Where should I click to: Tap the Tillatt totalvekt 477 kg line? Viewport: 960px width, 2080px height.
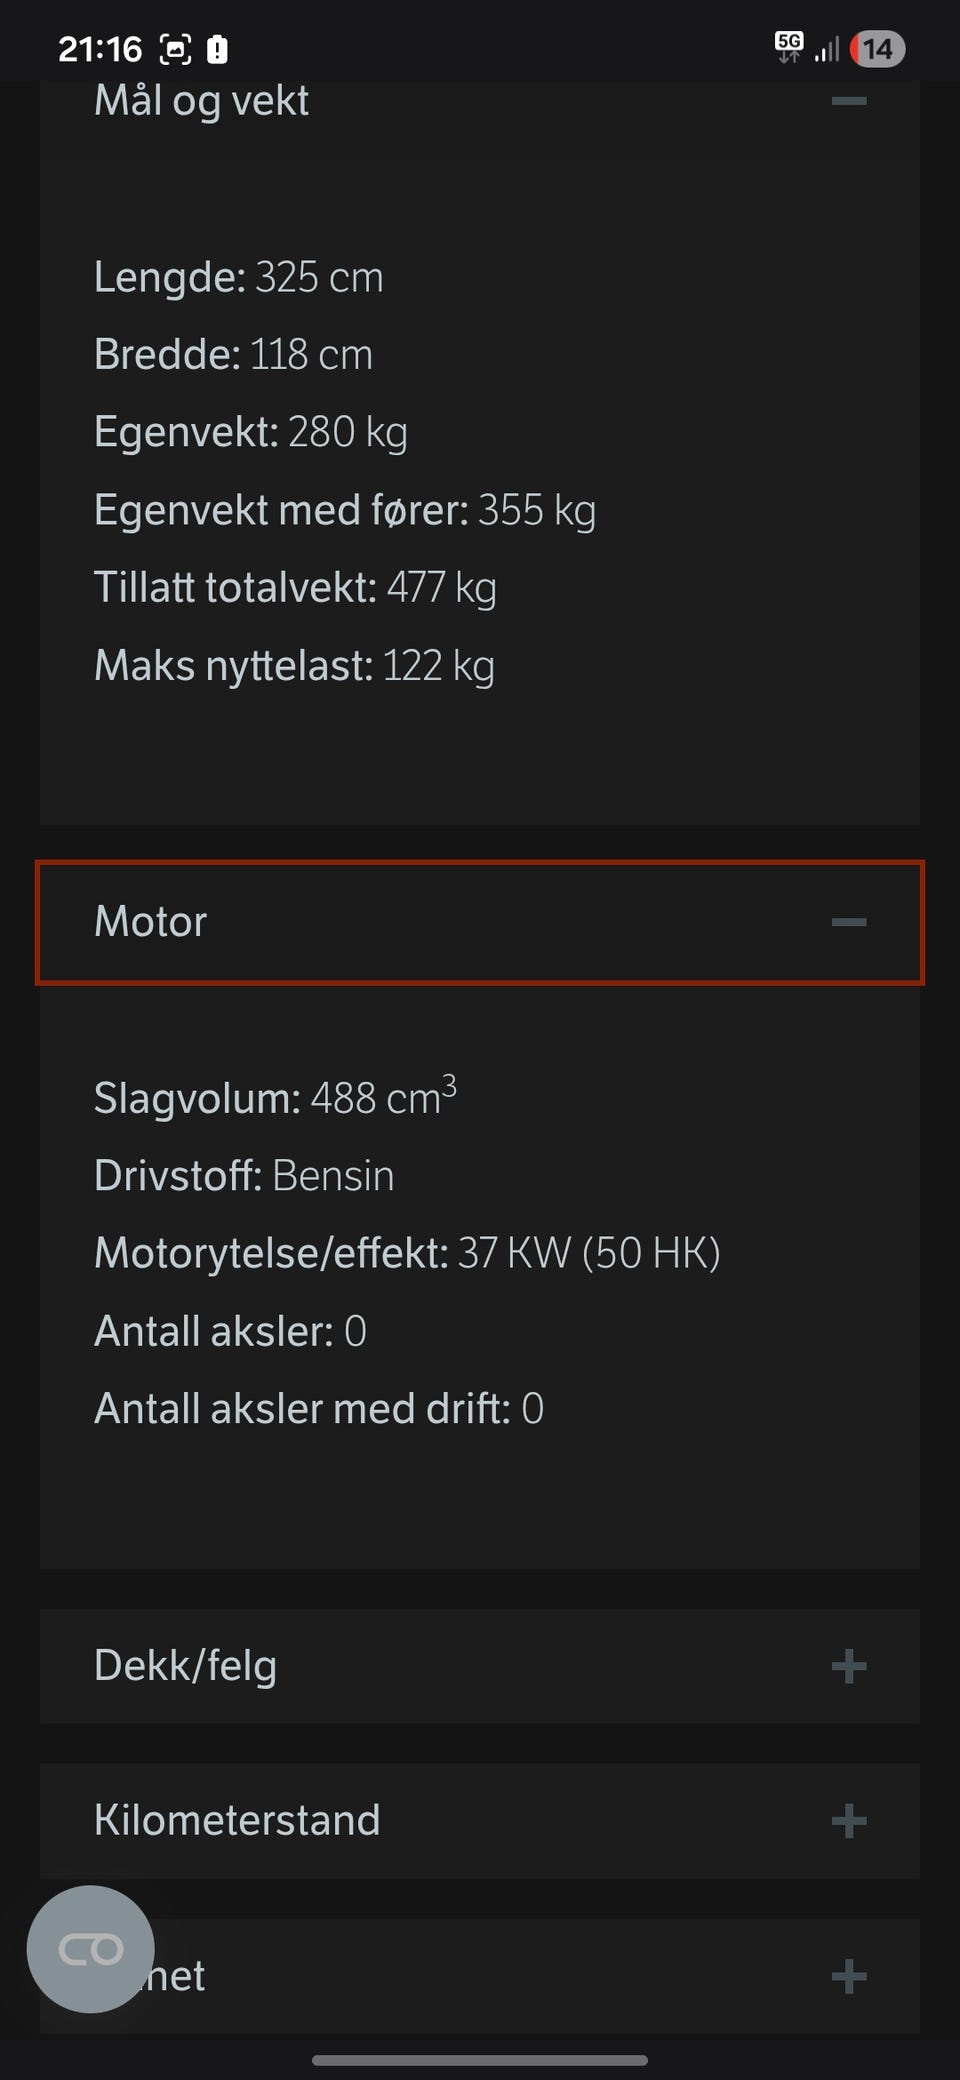tap(295, 588)
